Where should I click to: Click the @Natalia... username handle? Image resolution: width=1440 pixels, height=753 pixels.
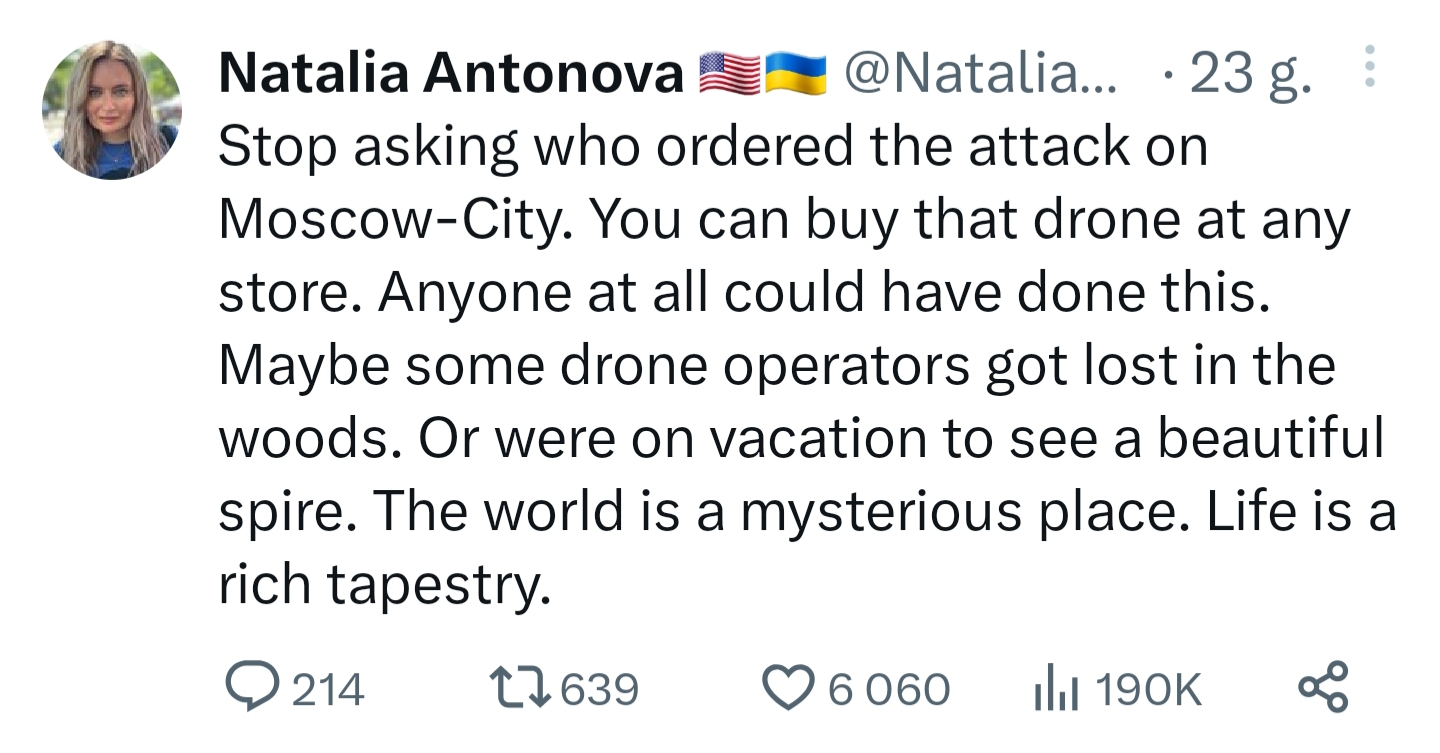[982, 73]
